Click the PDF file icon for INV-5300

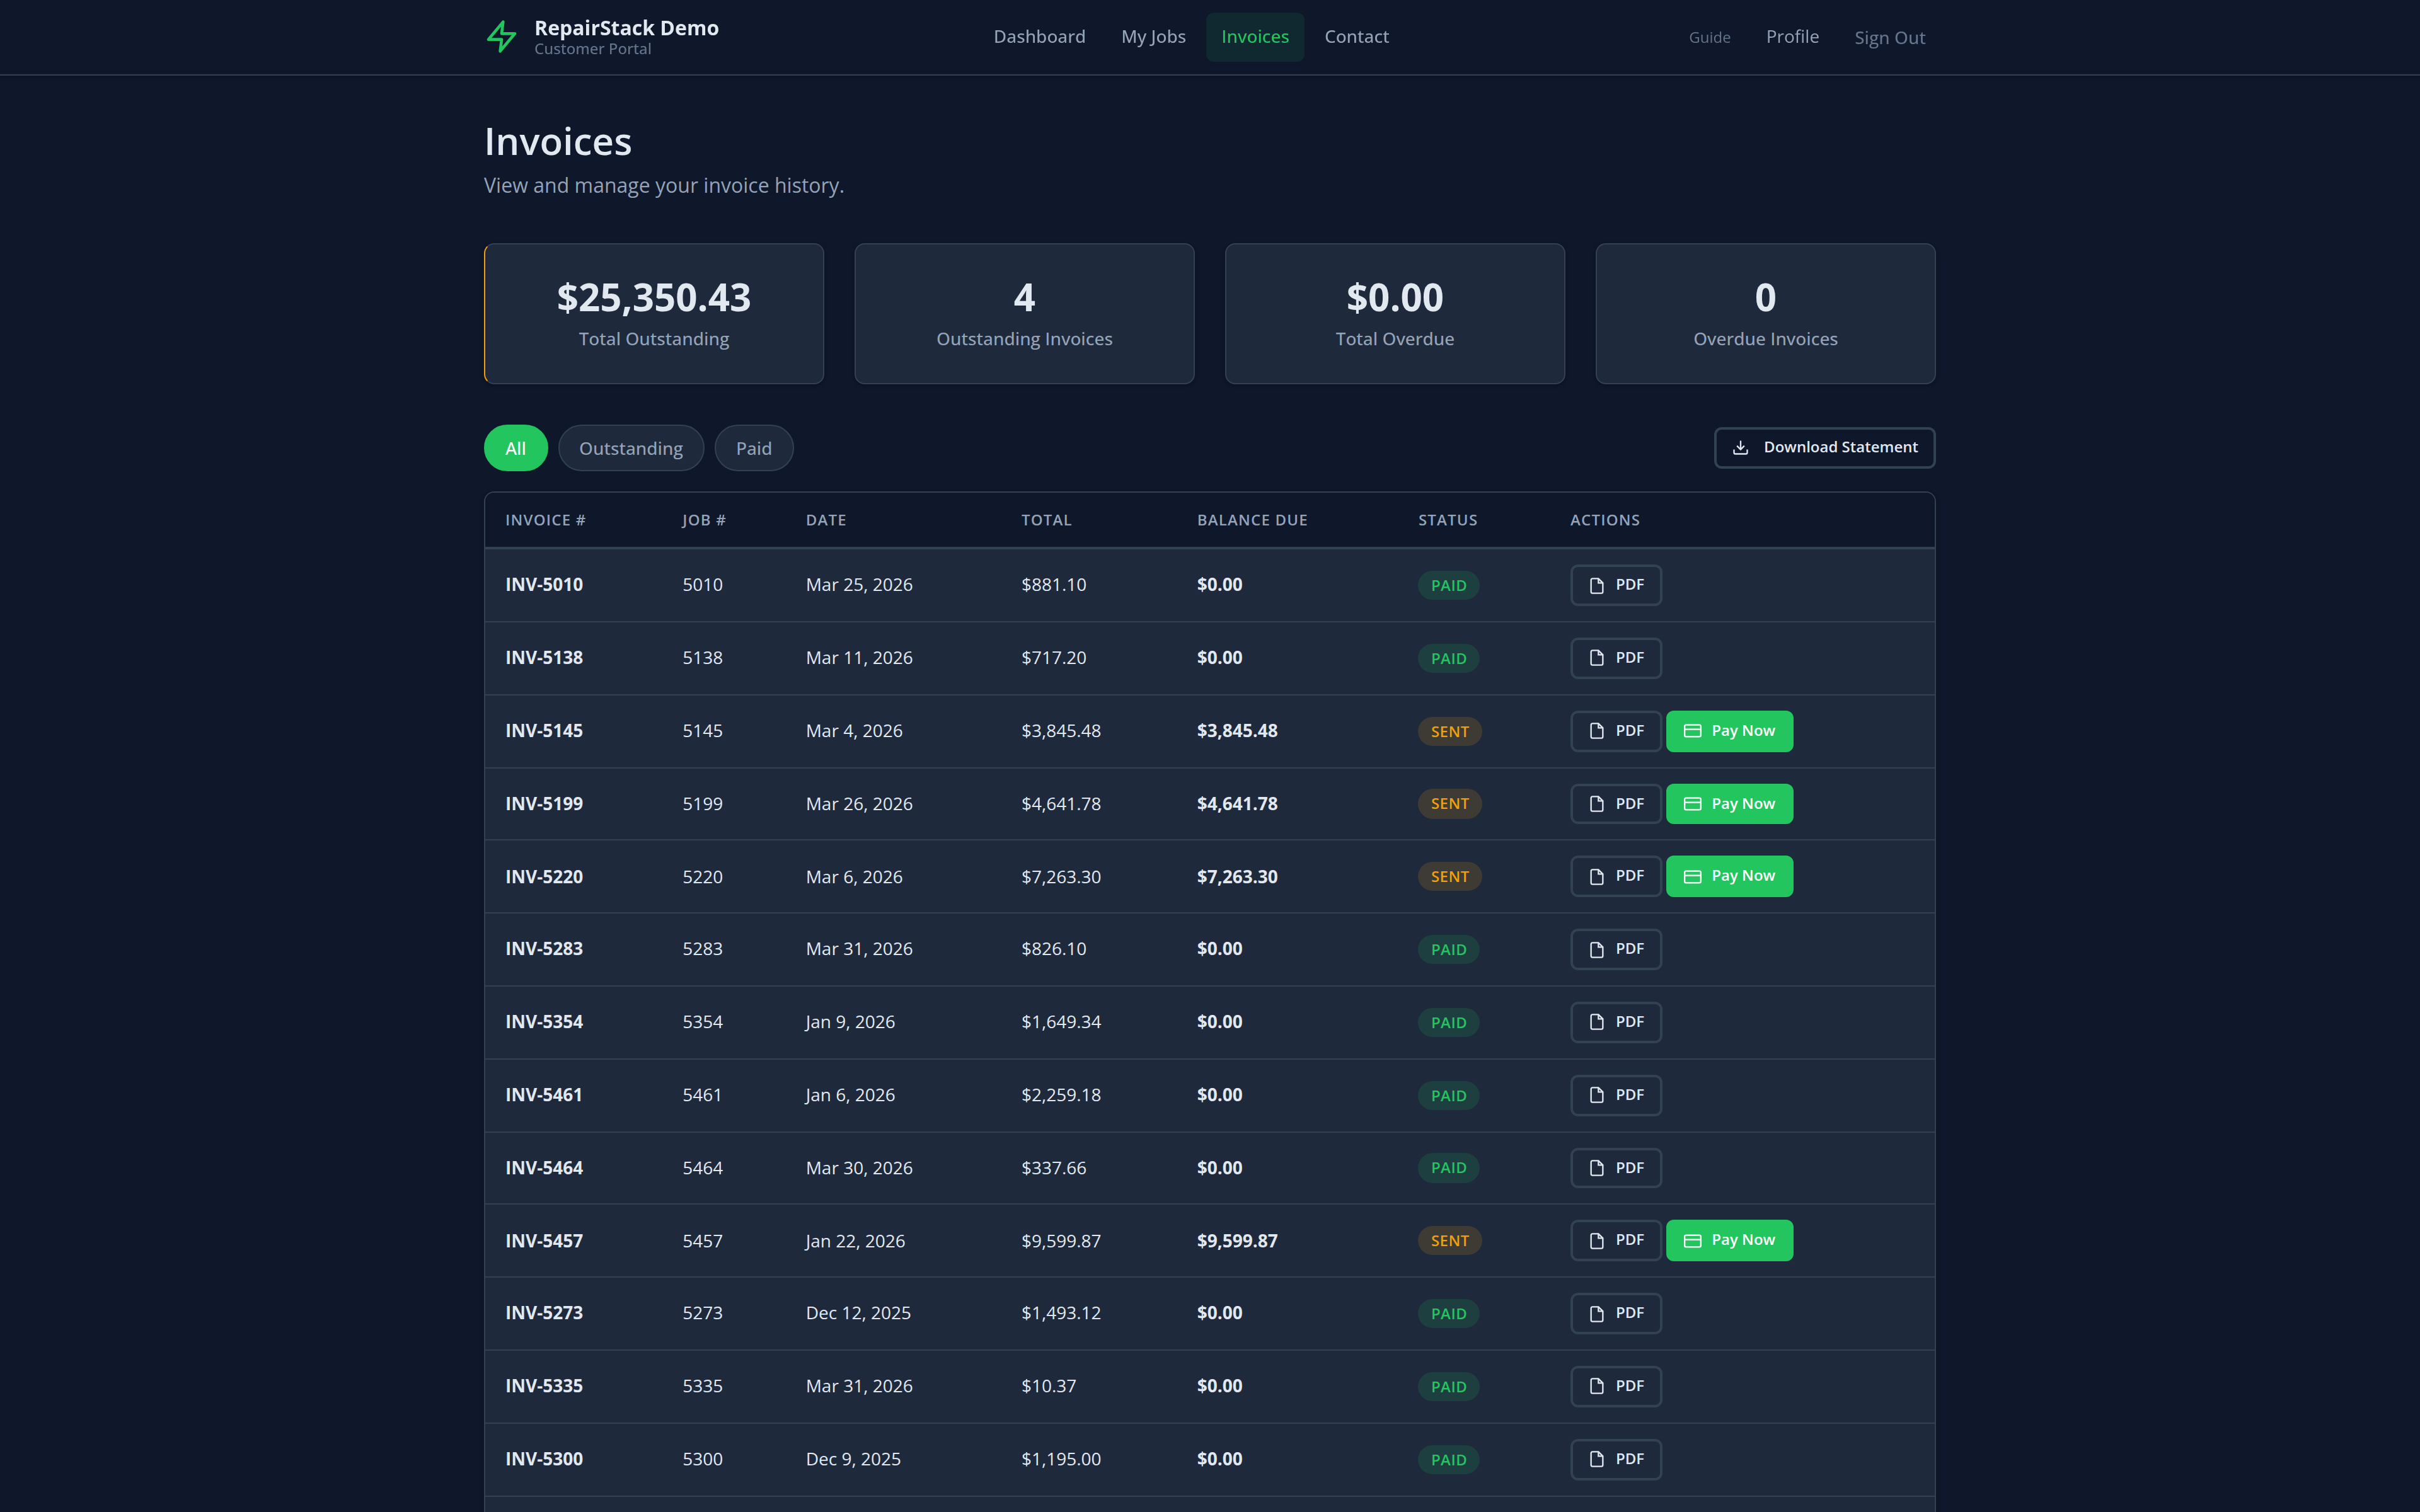point(1597,1460)
